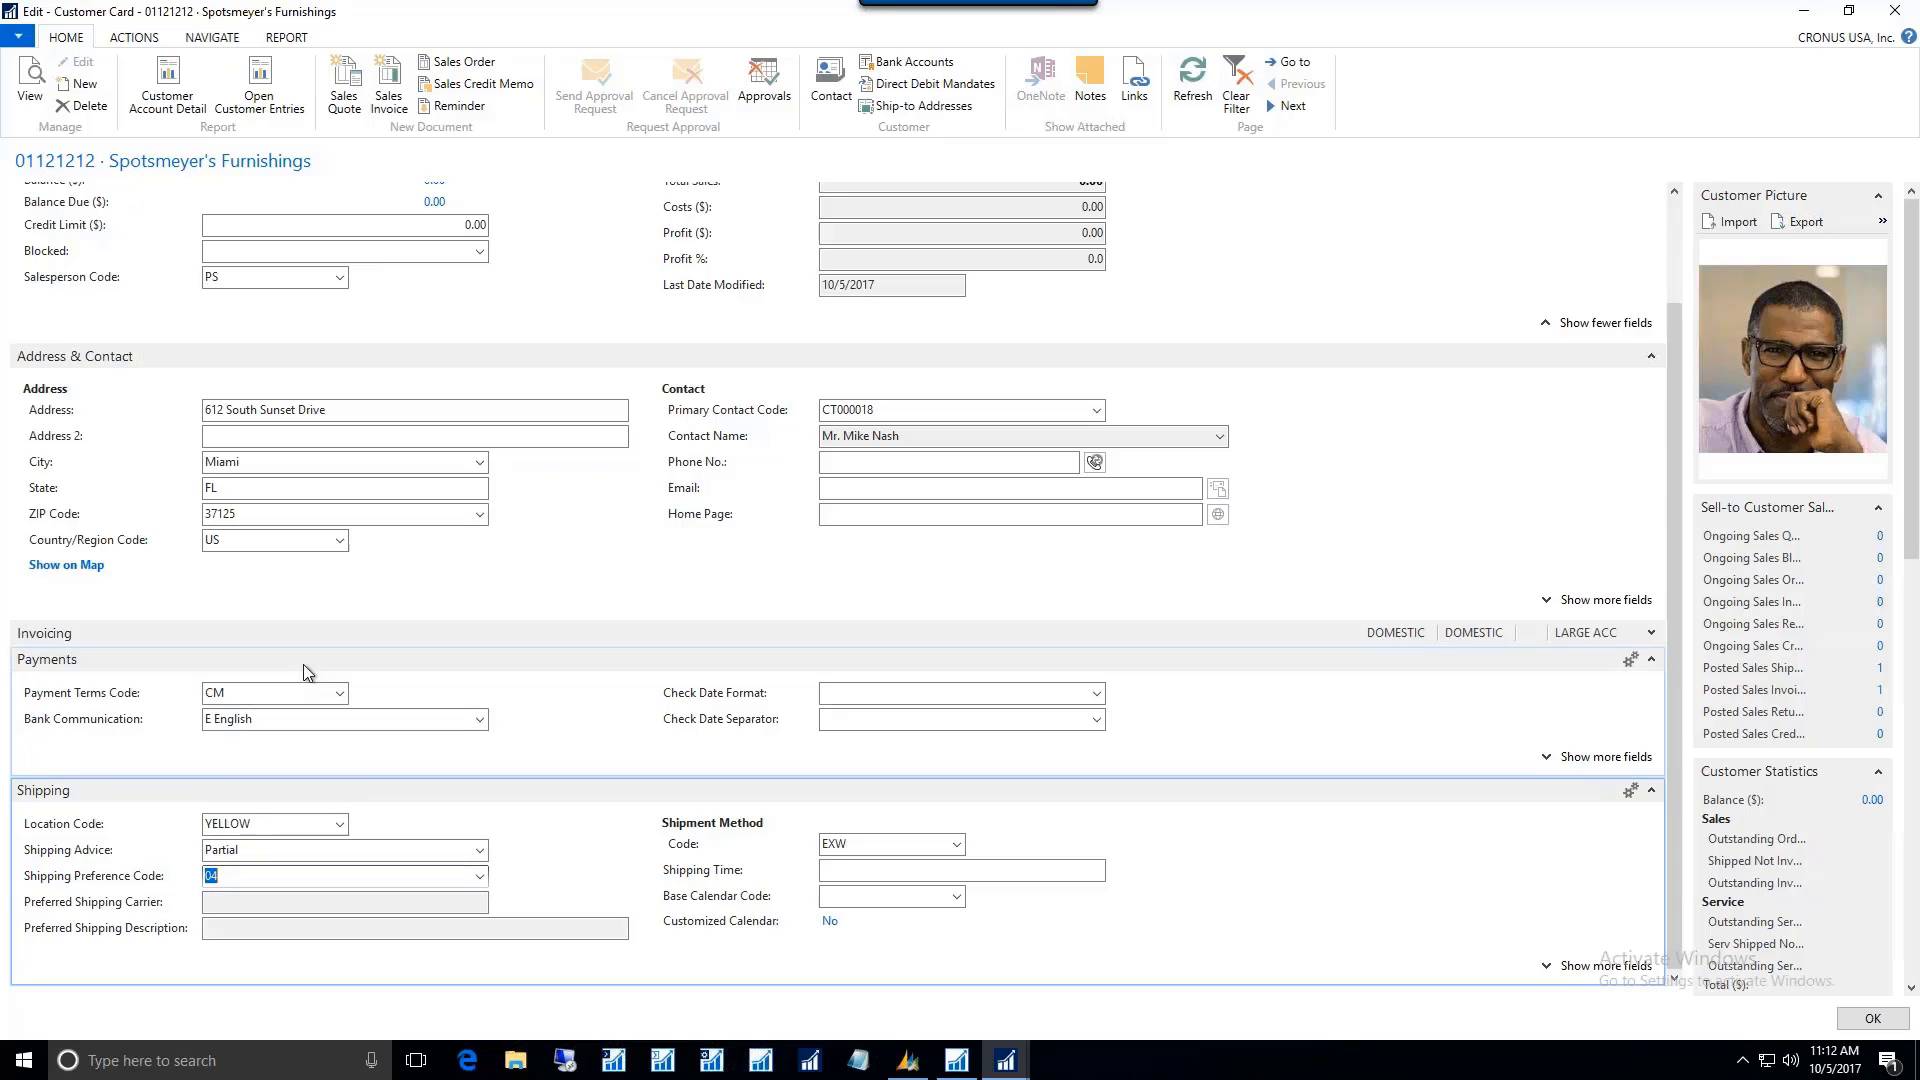This screenshot has height=1080, width=1920.
Task: Open the Salesperson Code dropdown
Action: click(x=339, y=277)
